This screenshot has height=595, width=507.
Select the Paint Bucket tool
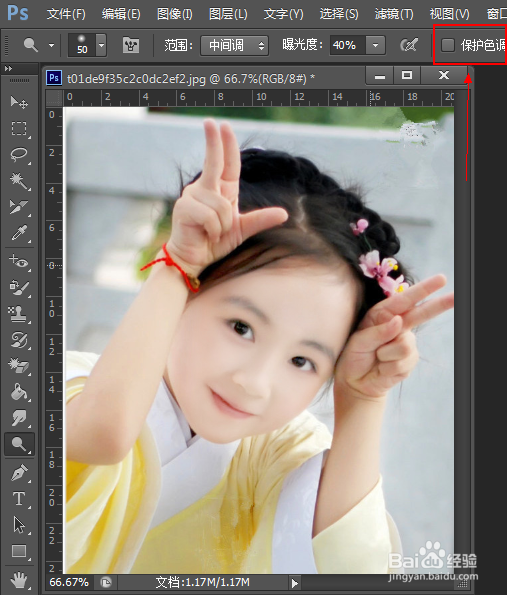tap(19, 392)
